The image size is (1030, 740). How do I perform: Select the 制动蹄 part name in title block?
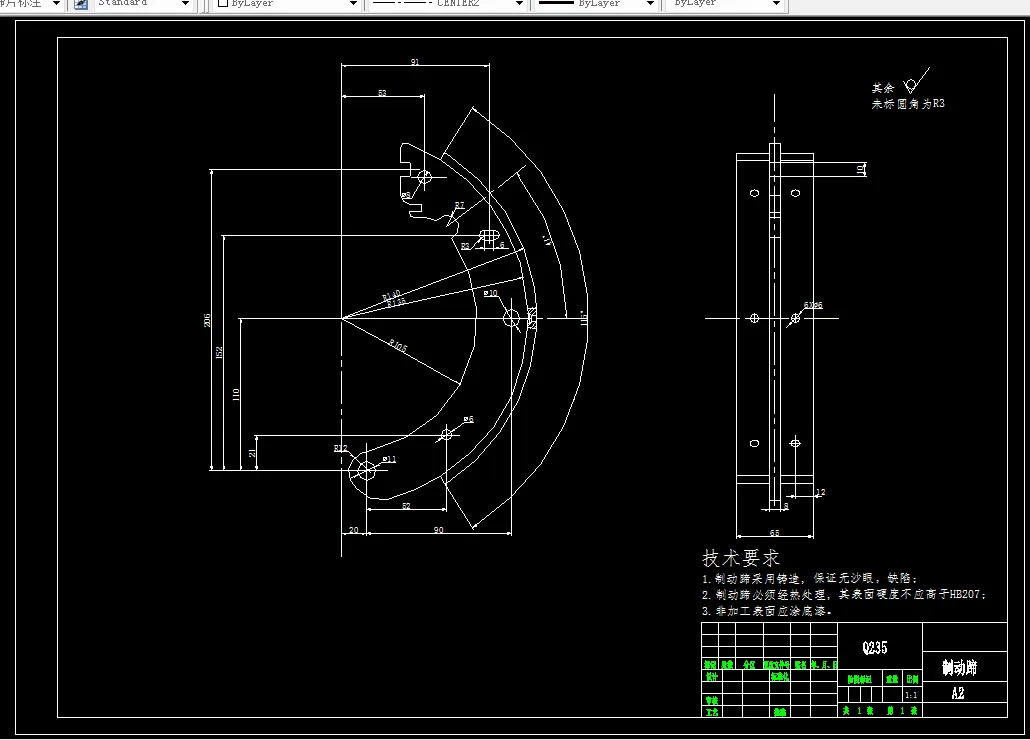pos(959,668)
